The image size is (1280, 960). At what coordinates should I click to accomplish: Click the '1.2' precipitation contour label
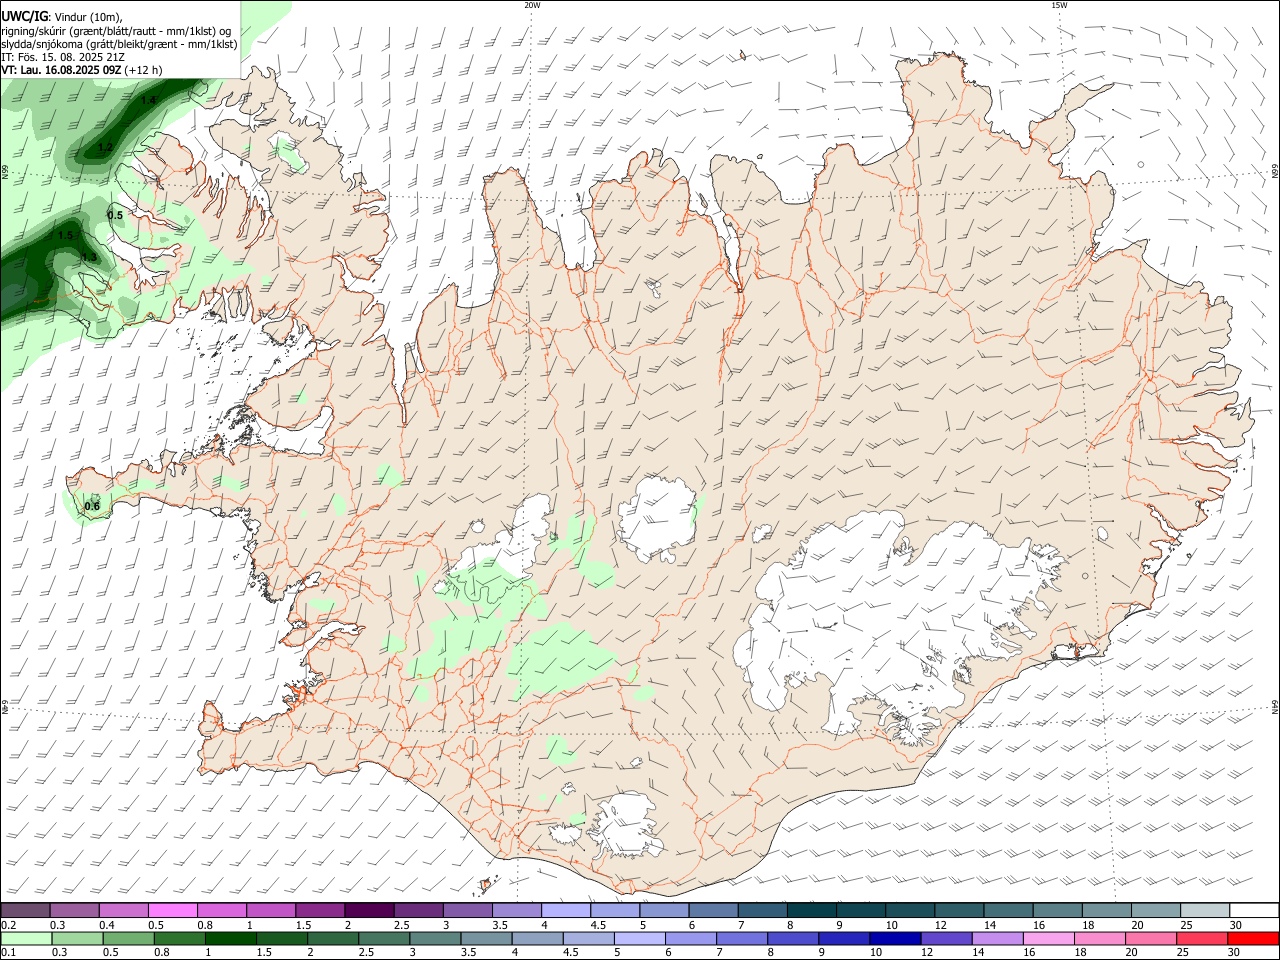tap(106, 147)
